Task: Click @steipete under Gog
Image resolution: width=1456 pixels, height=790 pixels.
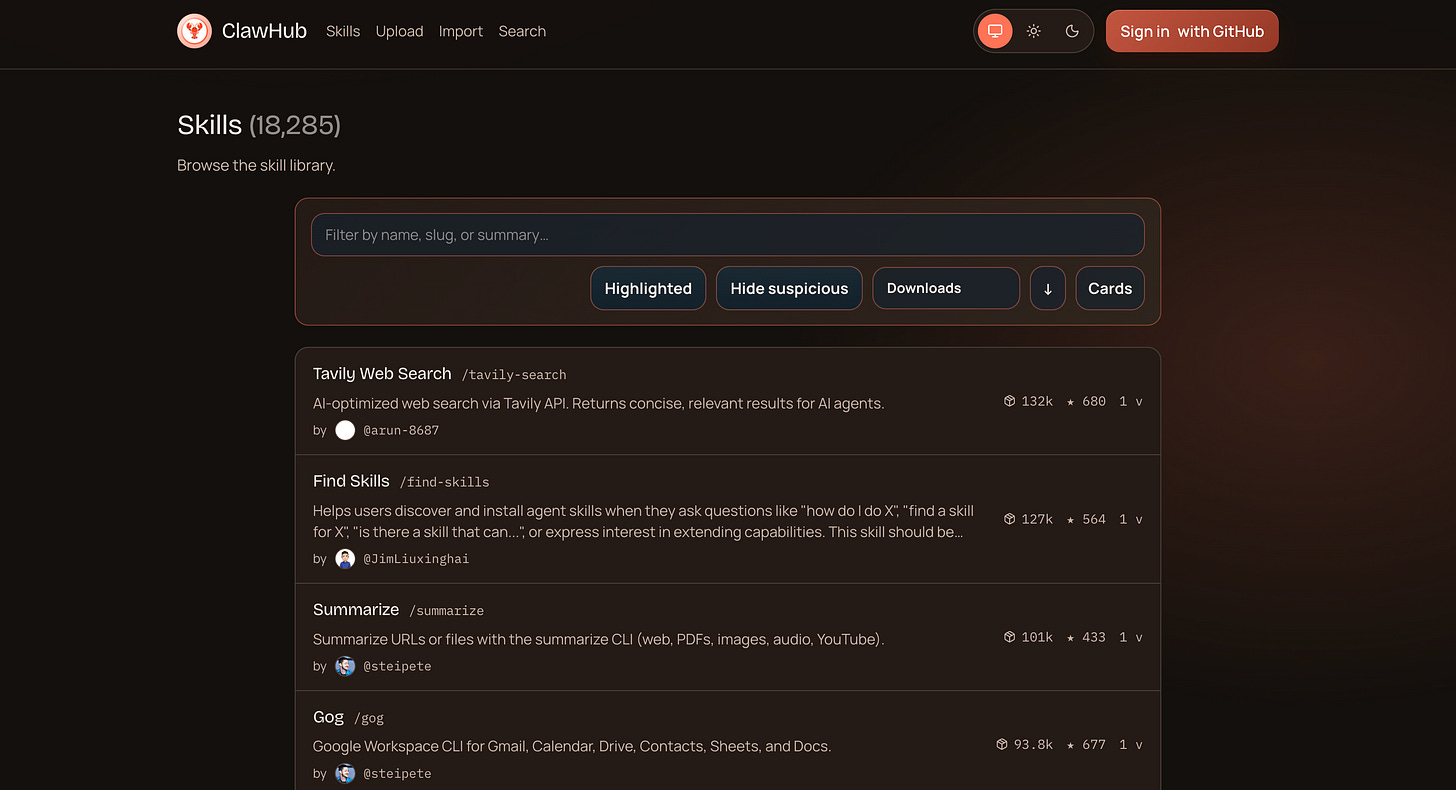Action: point(397,773)
